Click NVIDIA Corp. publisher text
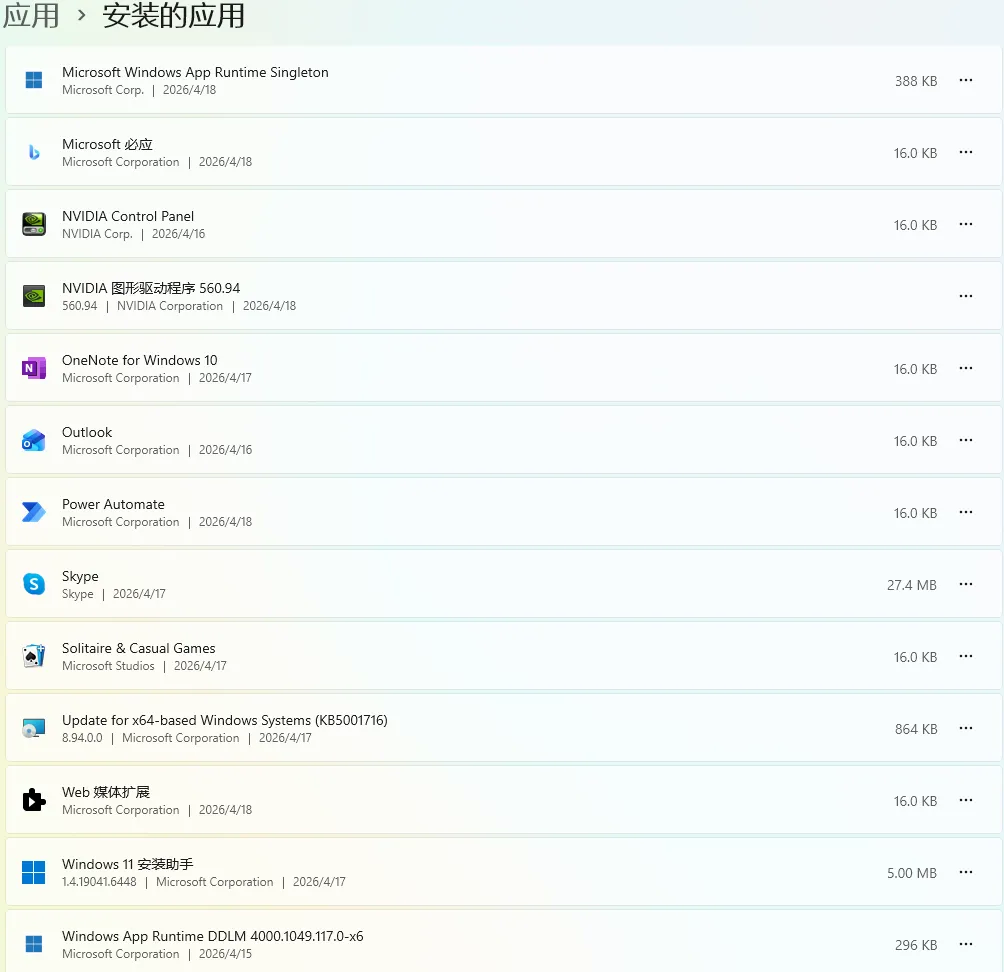Screen dimensions: 1004x972 [x=97, y=234]
